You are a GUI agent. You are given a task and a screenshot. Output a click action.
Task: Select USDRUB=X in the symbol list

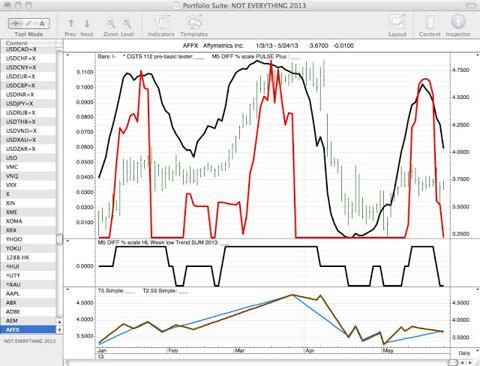click(x=28, y=113)
